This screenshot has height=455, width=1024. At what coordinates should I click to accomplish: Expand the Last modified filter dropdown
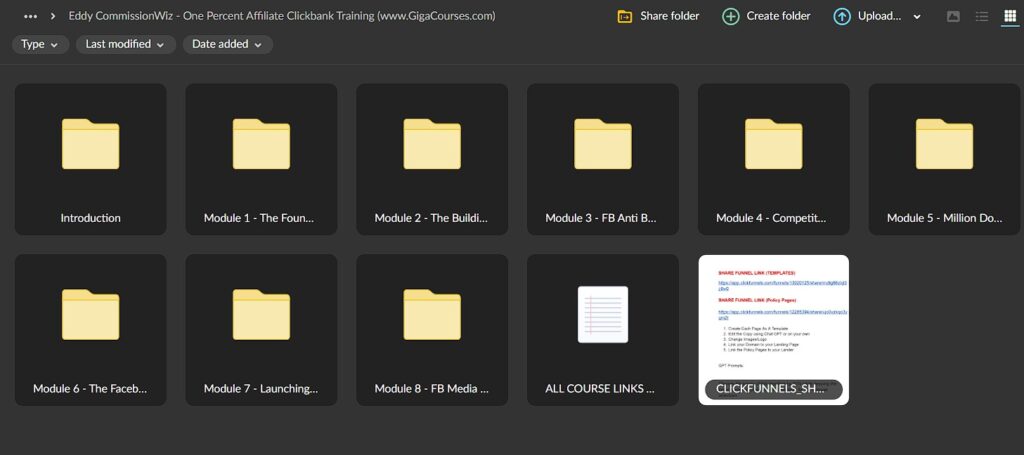tap(124, 44)
